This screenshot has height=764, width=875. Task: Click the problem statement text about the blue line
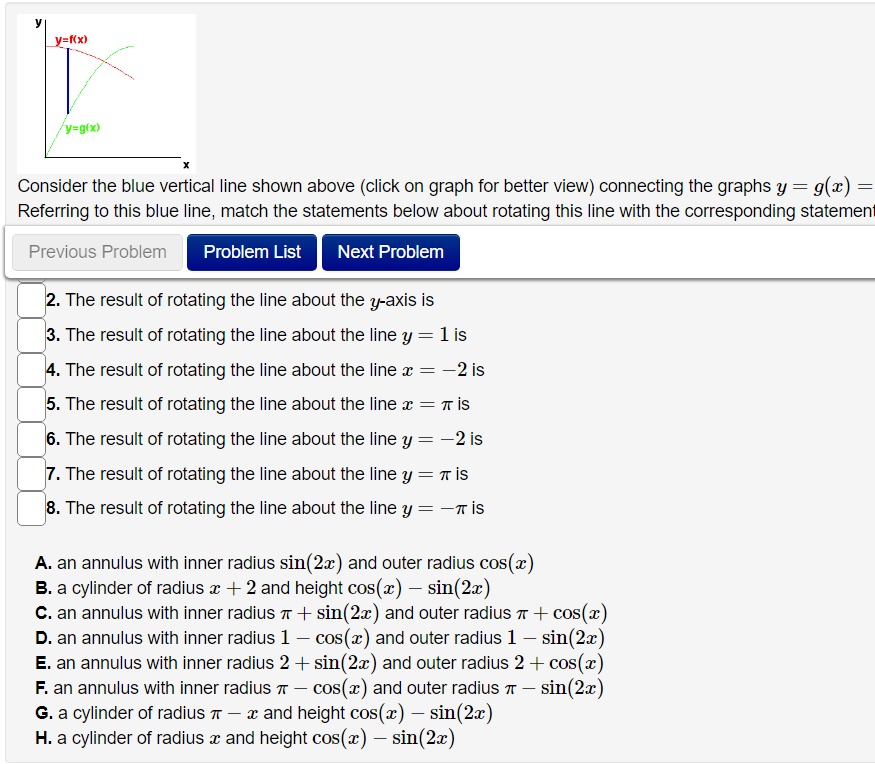(400, 186)
